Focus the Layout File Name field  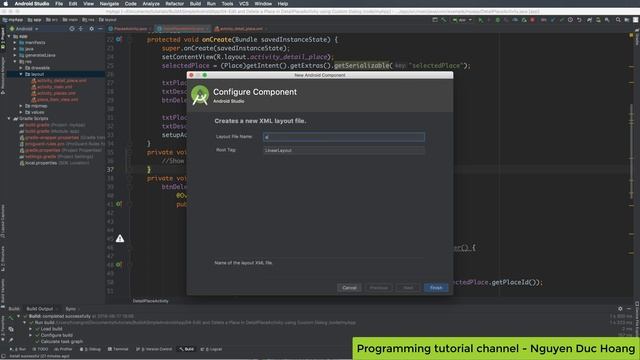344,137
